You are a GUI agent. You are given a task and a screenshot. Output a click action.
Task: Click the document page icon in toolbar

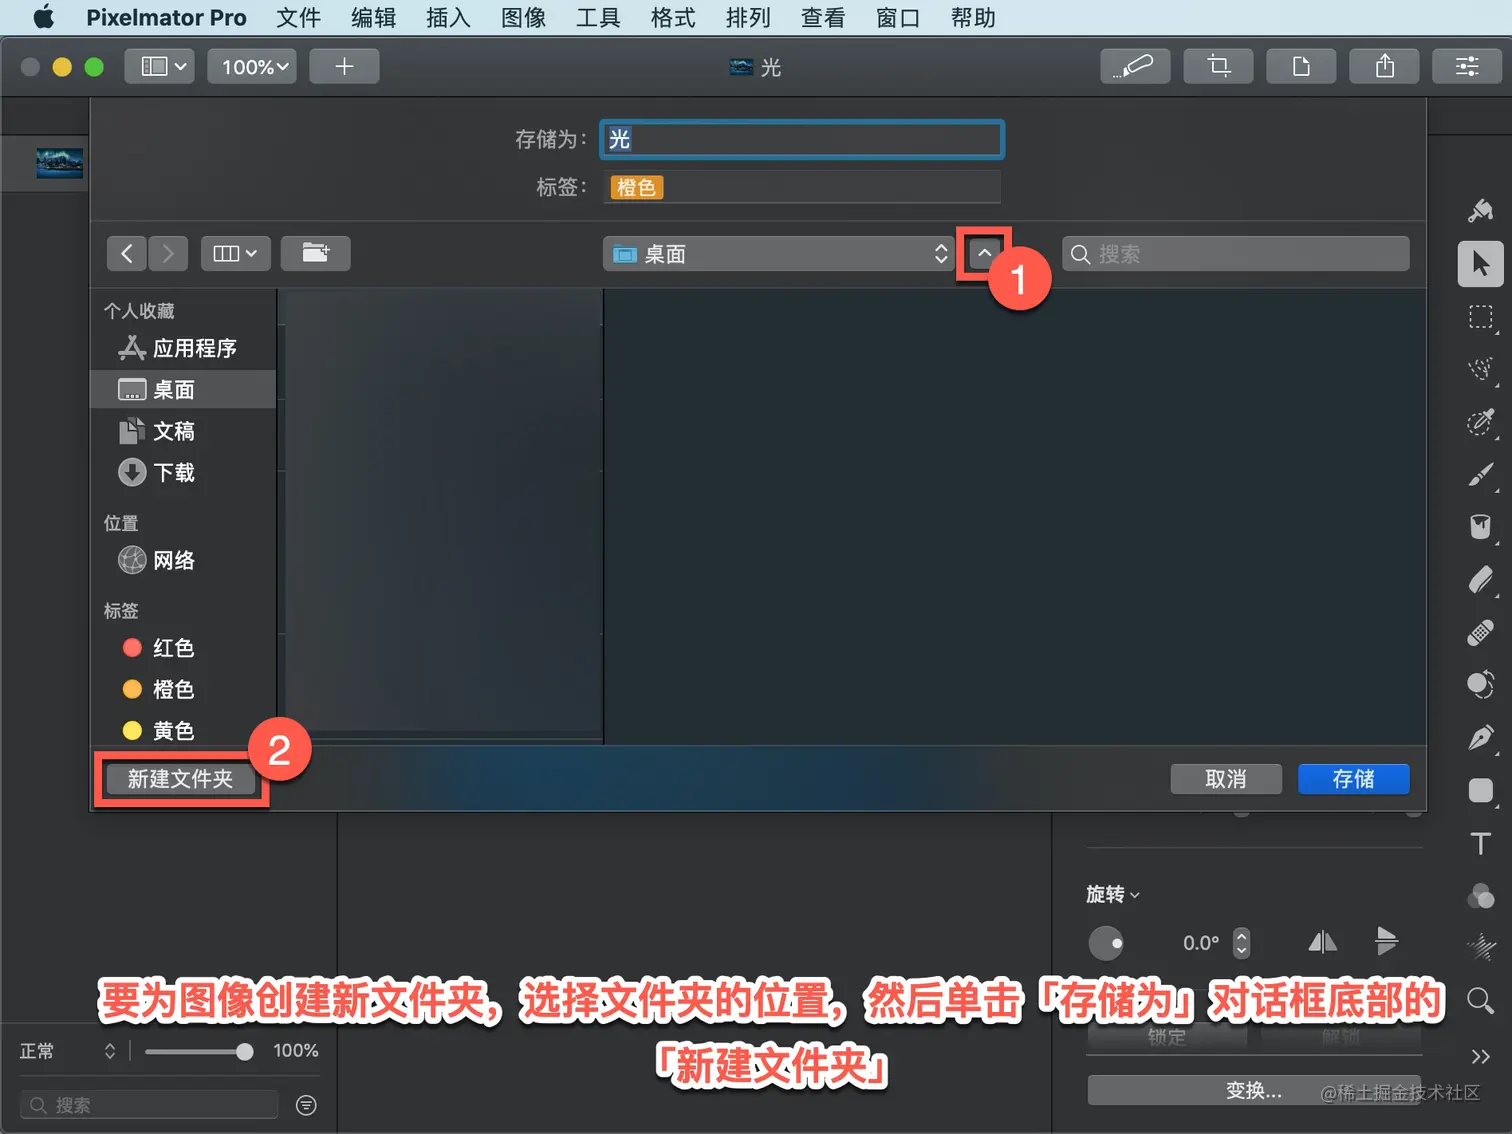tap(1301, 66)
